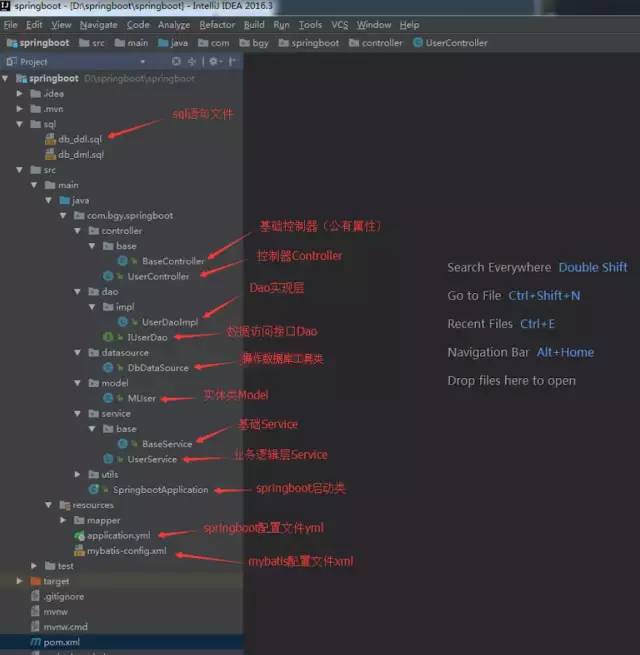Click the target folder icon
Image resolution: width=640 pixels, height=655 pixels.
point(36,581)
